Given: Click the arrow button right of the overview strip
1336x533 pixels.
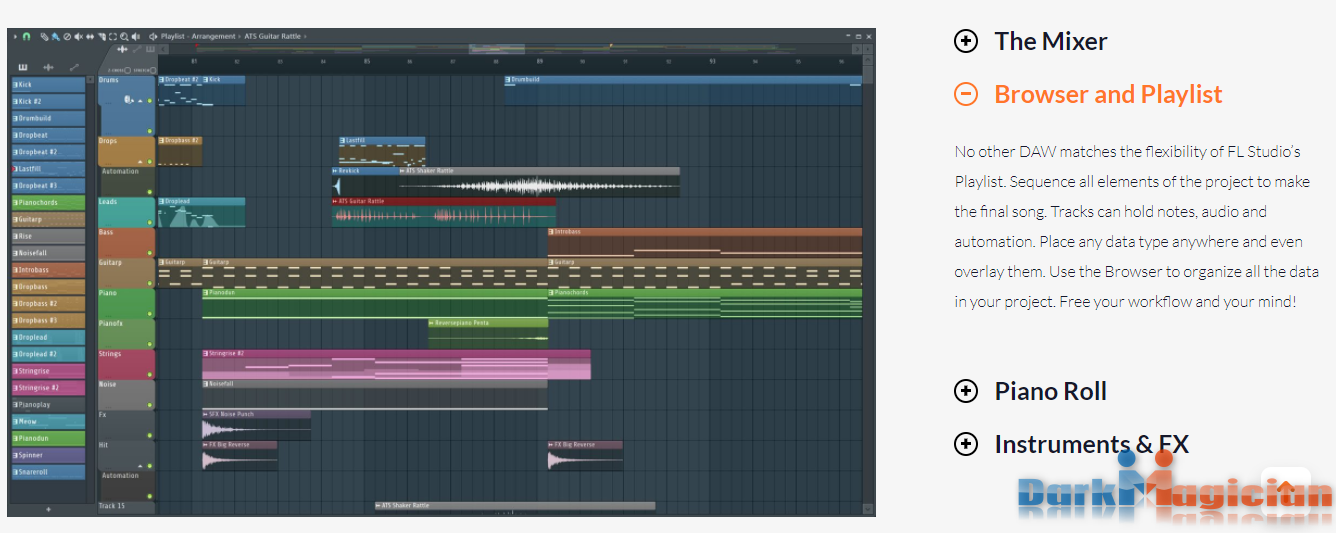Looking at the screenshot, I should tap(857, 49).
